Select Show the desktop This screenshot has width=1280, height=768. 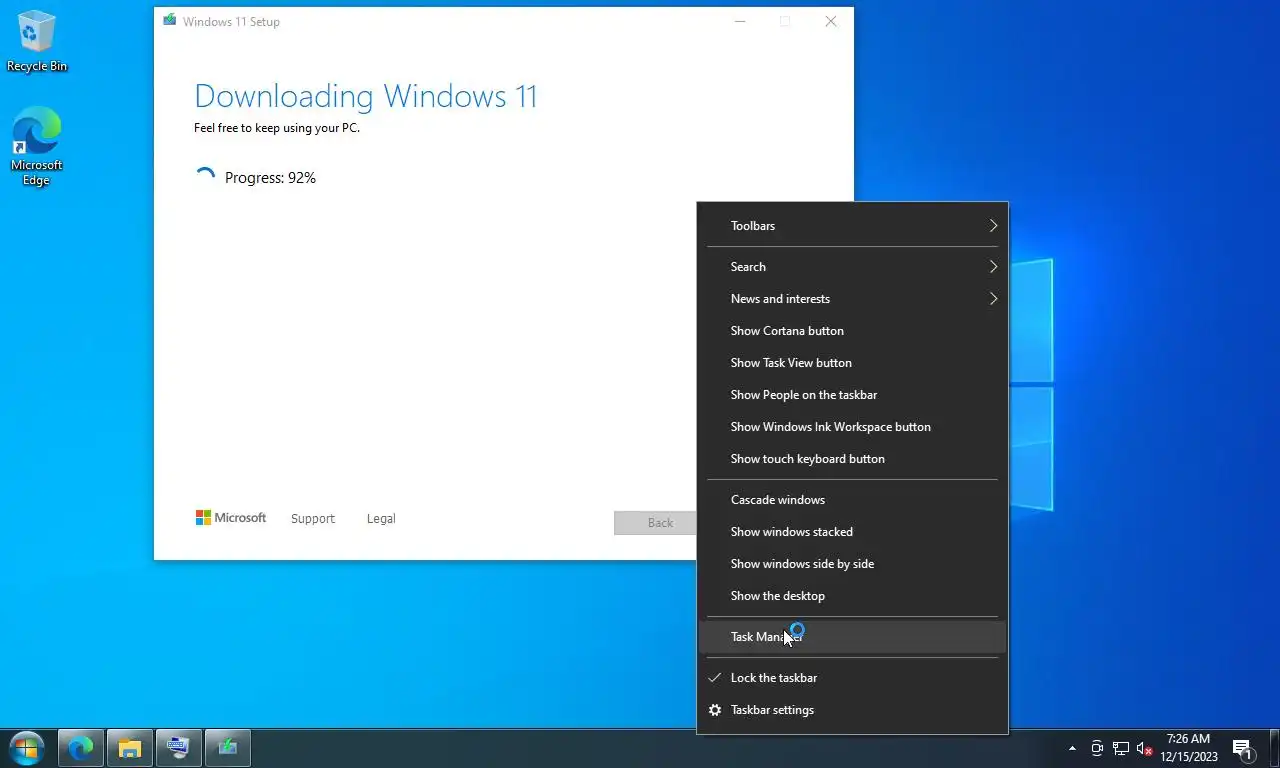tap(852, 596)
